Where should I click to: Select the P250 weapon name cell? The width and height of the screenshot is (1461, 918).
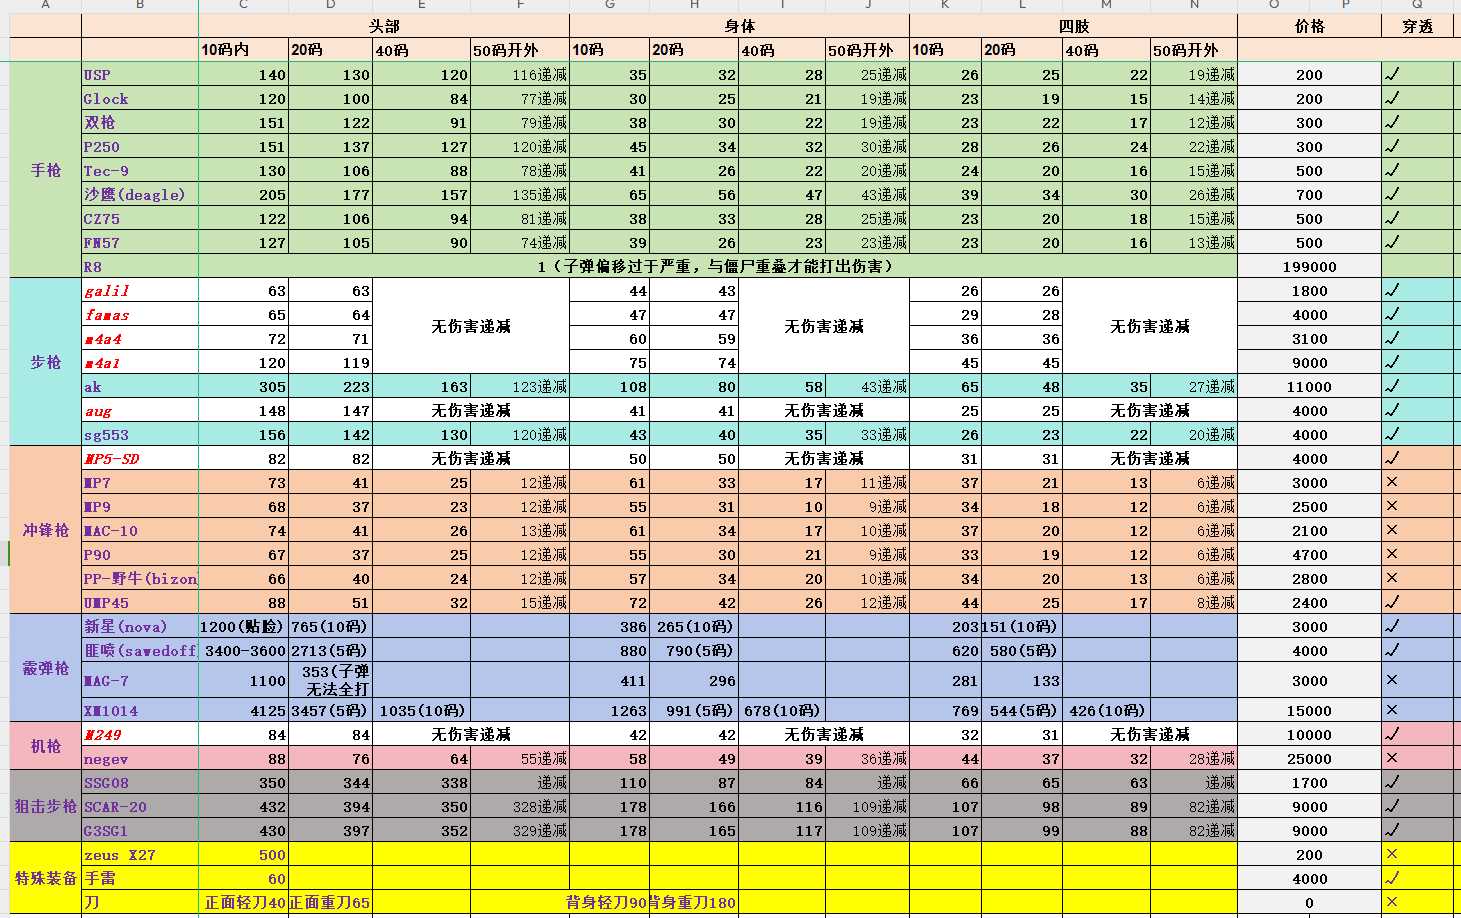pos(140,146)
